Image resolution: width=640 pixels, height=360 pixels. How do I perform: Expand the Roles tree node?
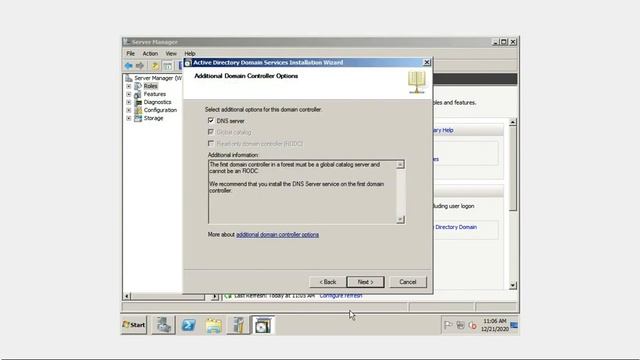(129, 86)
